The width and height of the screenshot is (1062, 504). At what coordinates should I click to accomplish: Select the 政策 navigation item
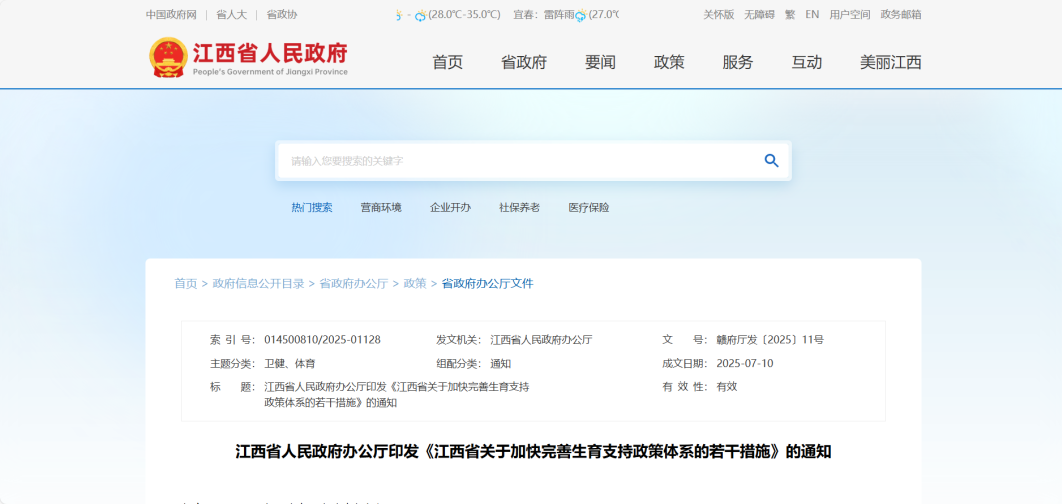pyautogui.click(x=669, y=62)
